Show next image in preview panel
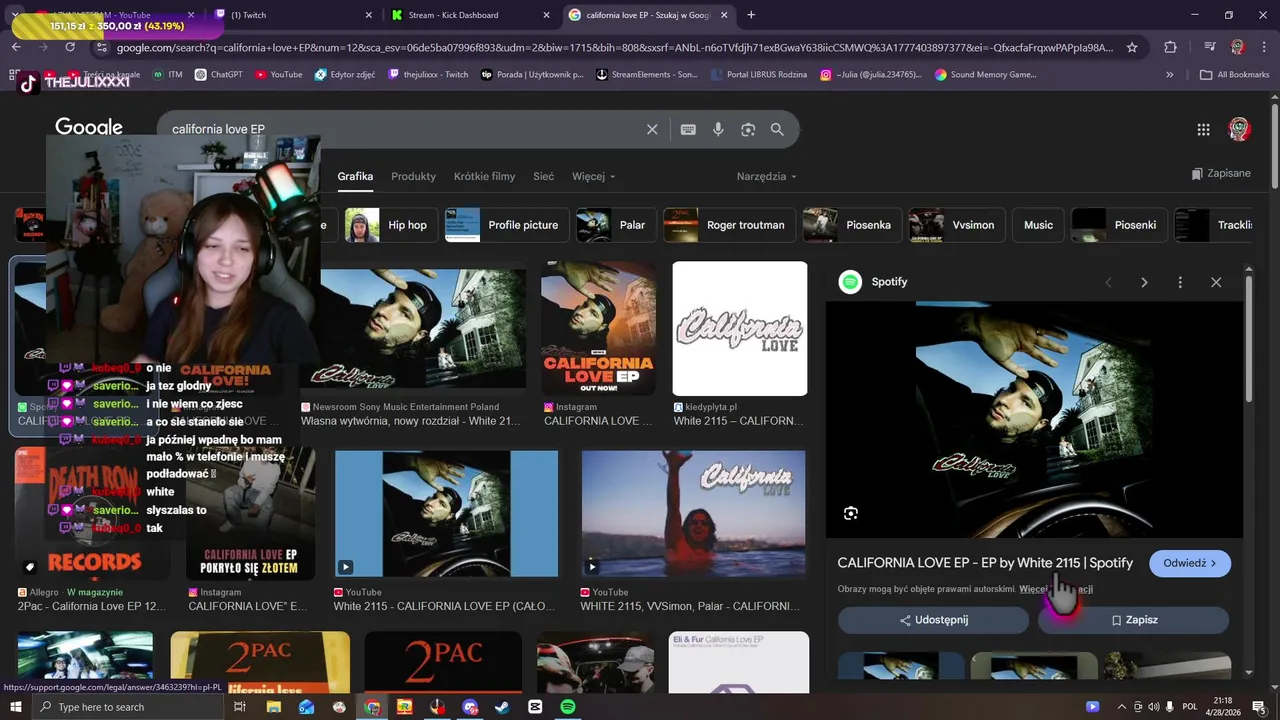Image resolution: width=1280 pixels, height=720 pixels. [1144, 282]
